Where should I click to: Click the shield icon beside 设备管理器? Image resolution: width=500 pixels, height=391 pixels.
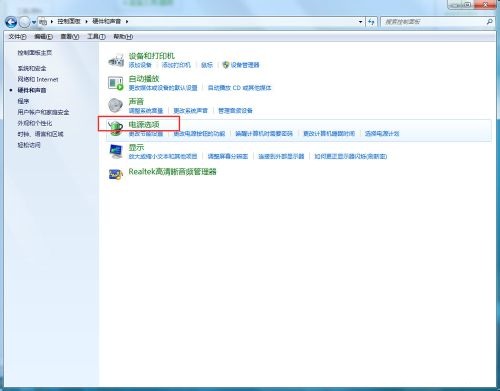tap(226, 65)
